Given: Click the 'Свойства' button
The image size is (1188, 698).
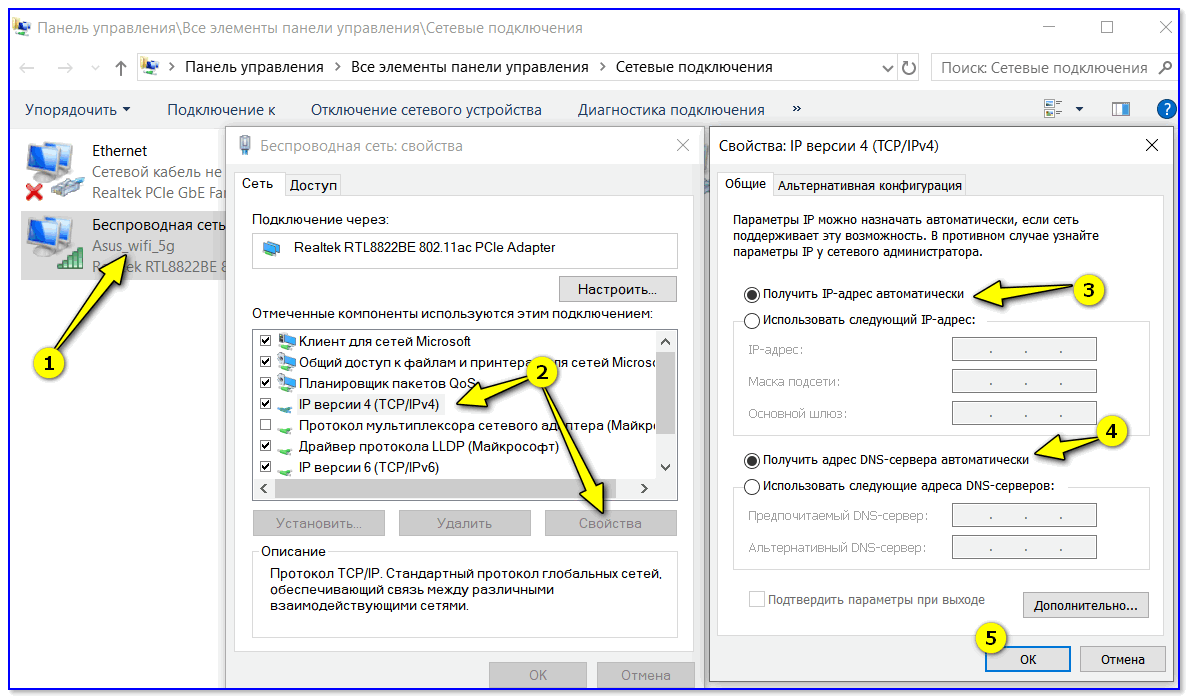Looking at the screenshot, I should [611, 524].
